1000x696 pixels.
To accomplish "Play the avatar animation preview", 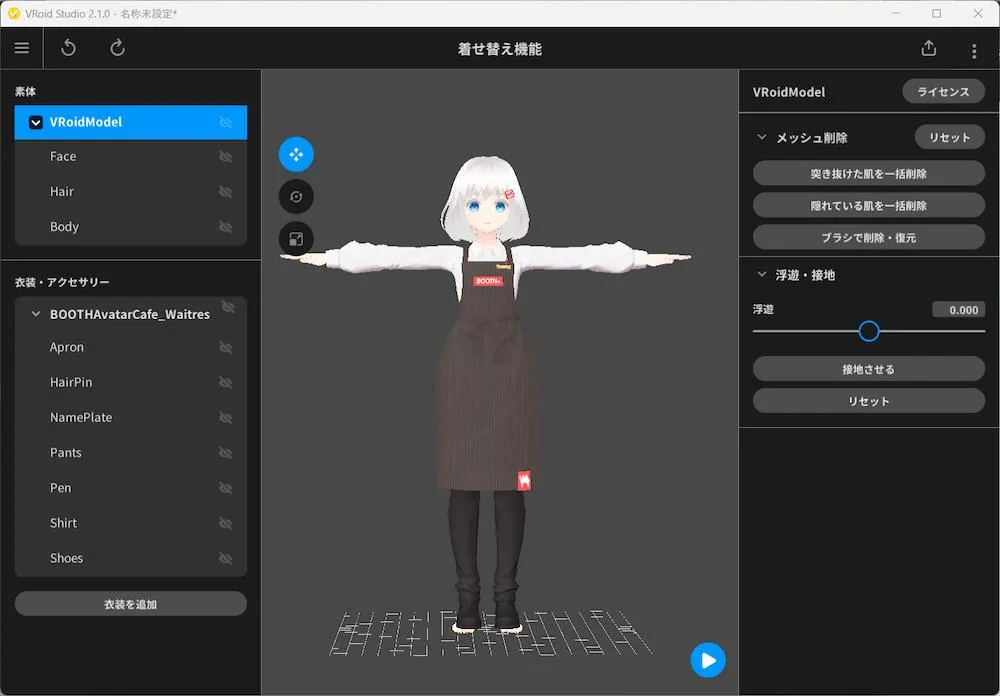I will [708, 660].
